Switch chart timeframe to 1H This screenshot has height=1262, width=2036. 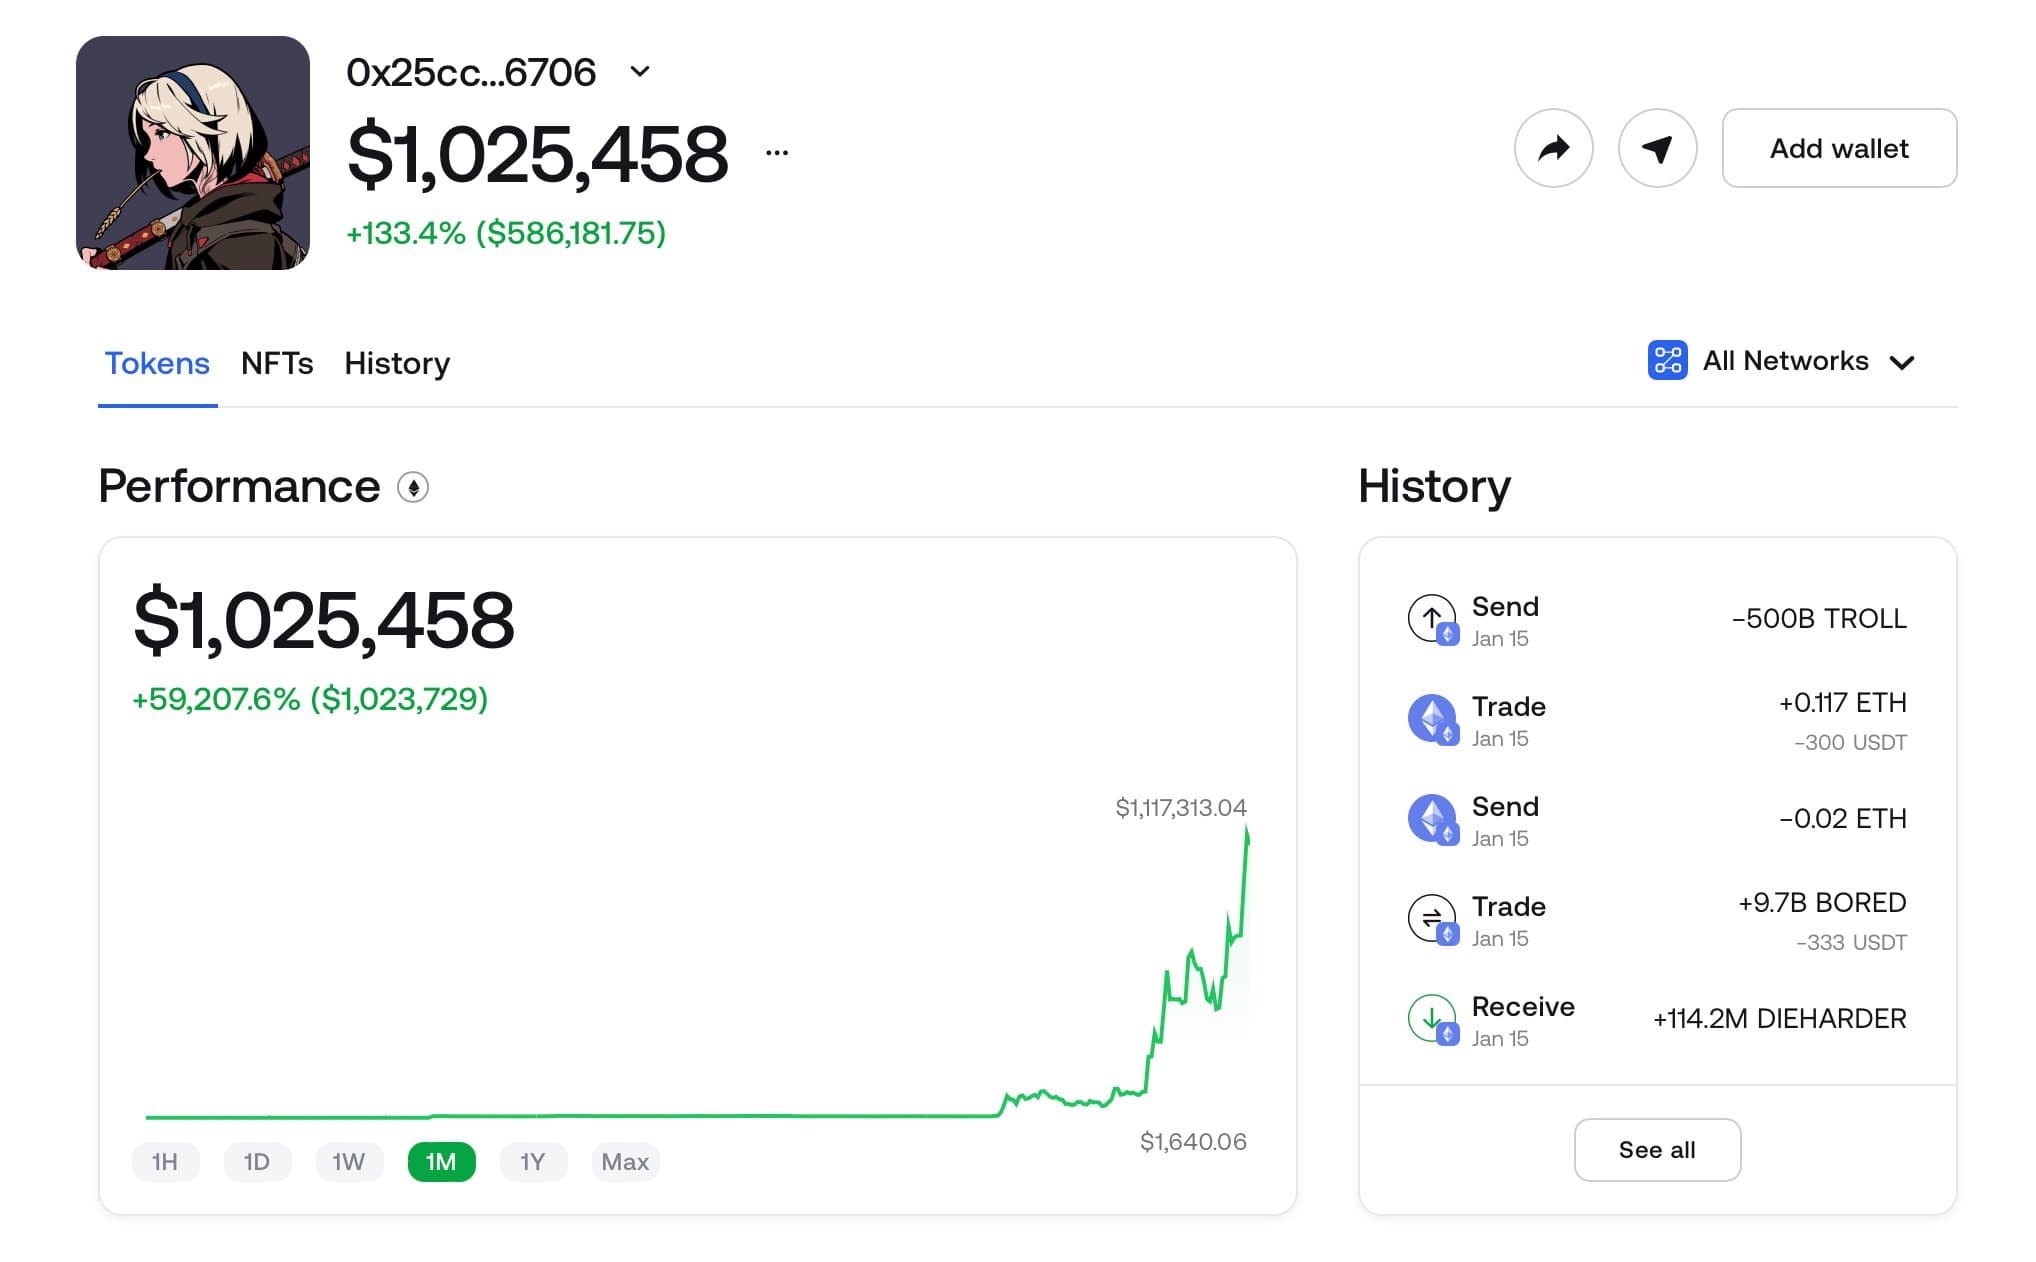[165, 1161]
